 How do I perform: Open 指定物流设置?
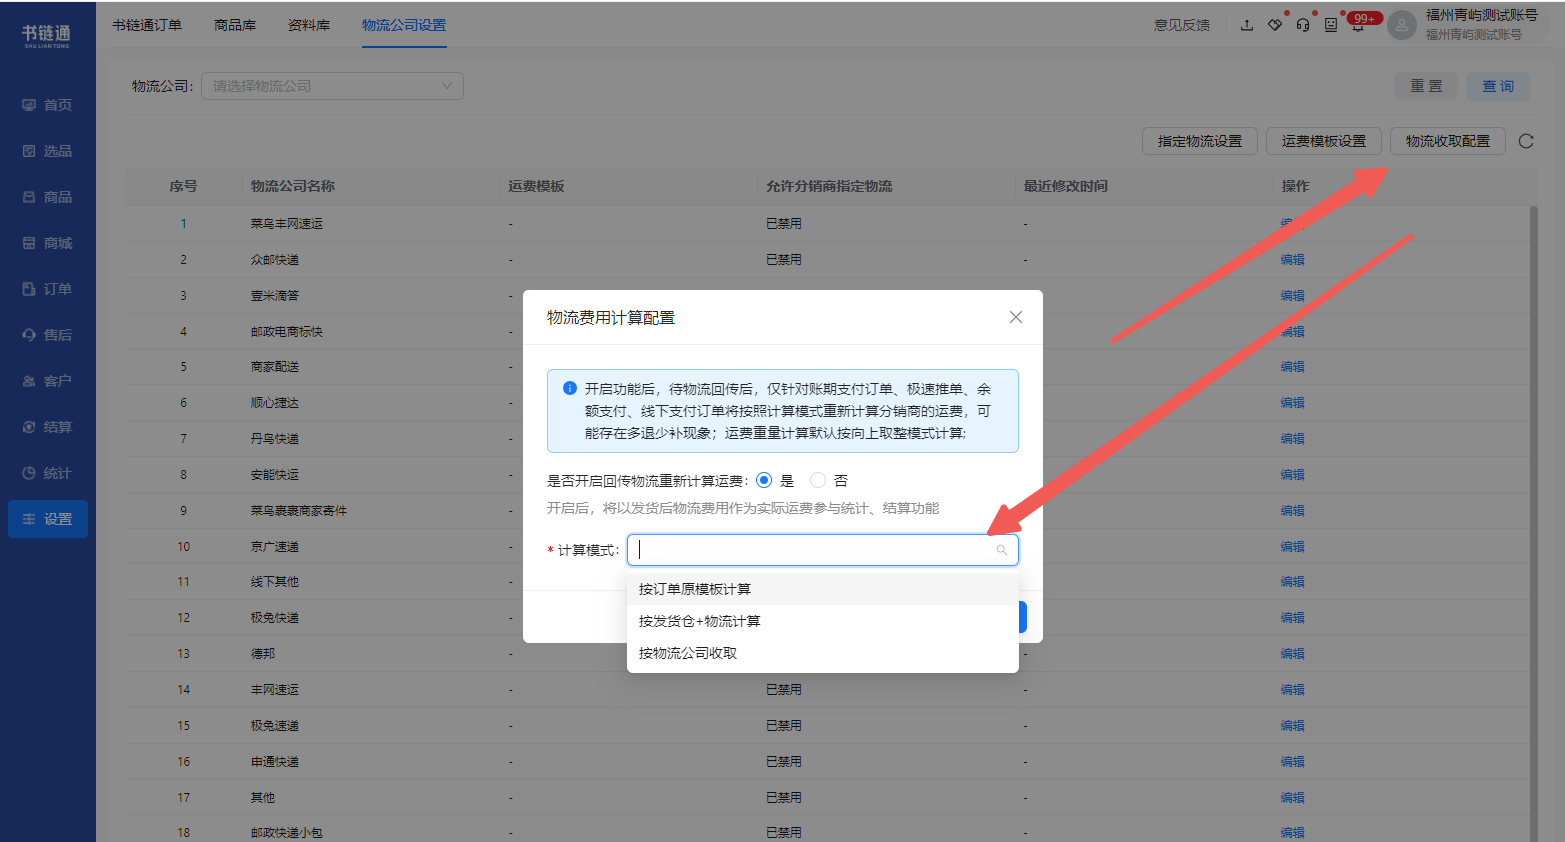tap(1200, 141)
